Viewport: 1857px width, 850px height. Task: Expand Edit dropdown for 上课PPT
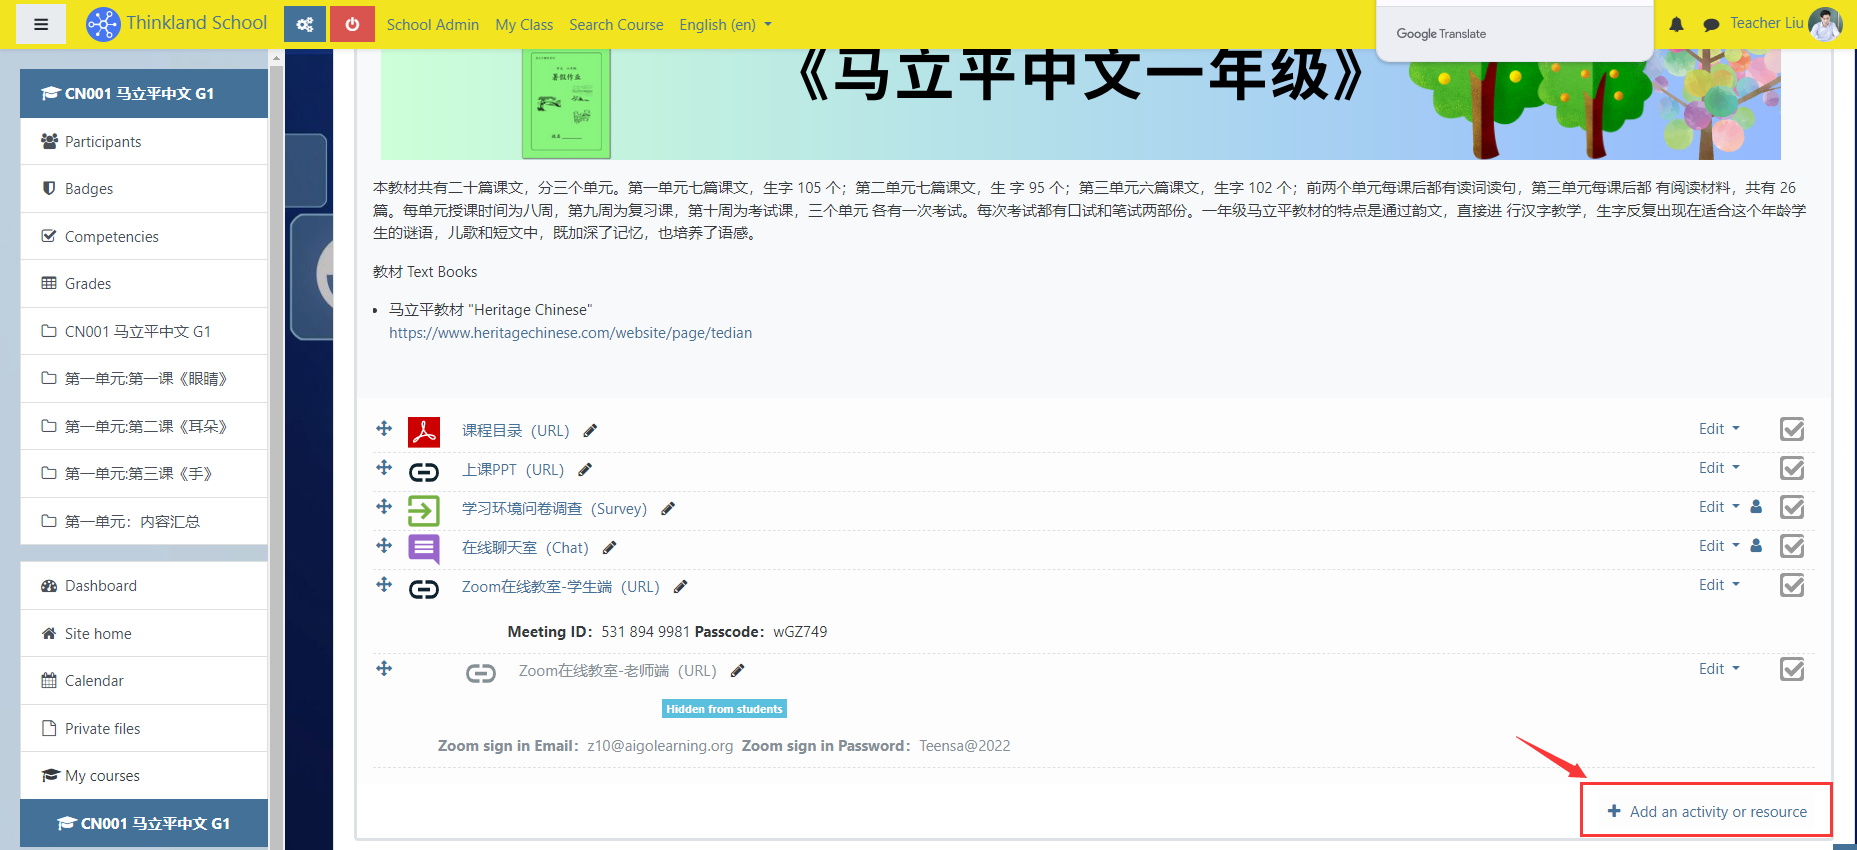click(1719, 468)
